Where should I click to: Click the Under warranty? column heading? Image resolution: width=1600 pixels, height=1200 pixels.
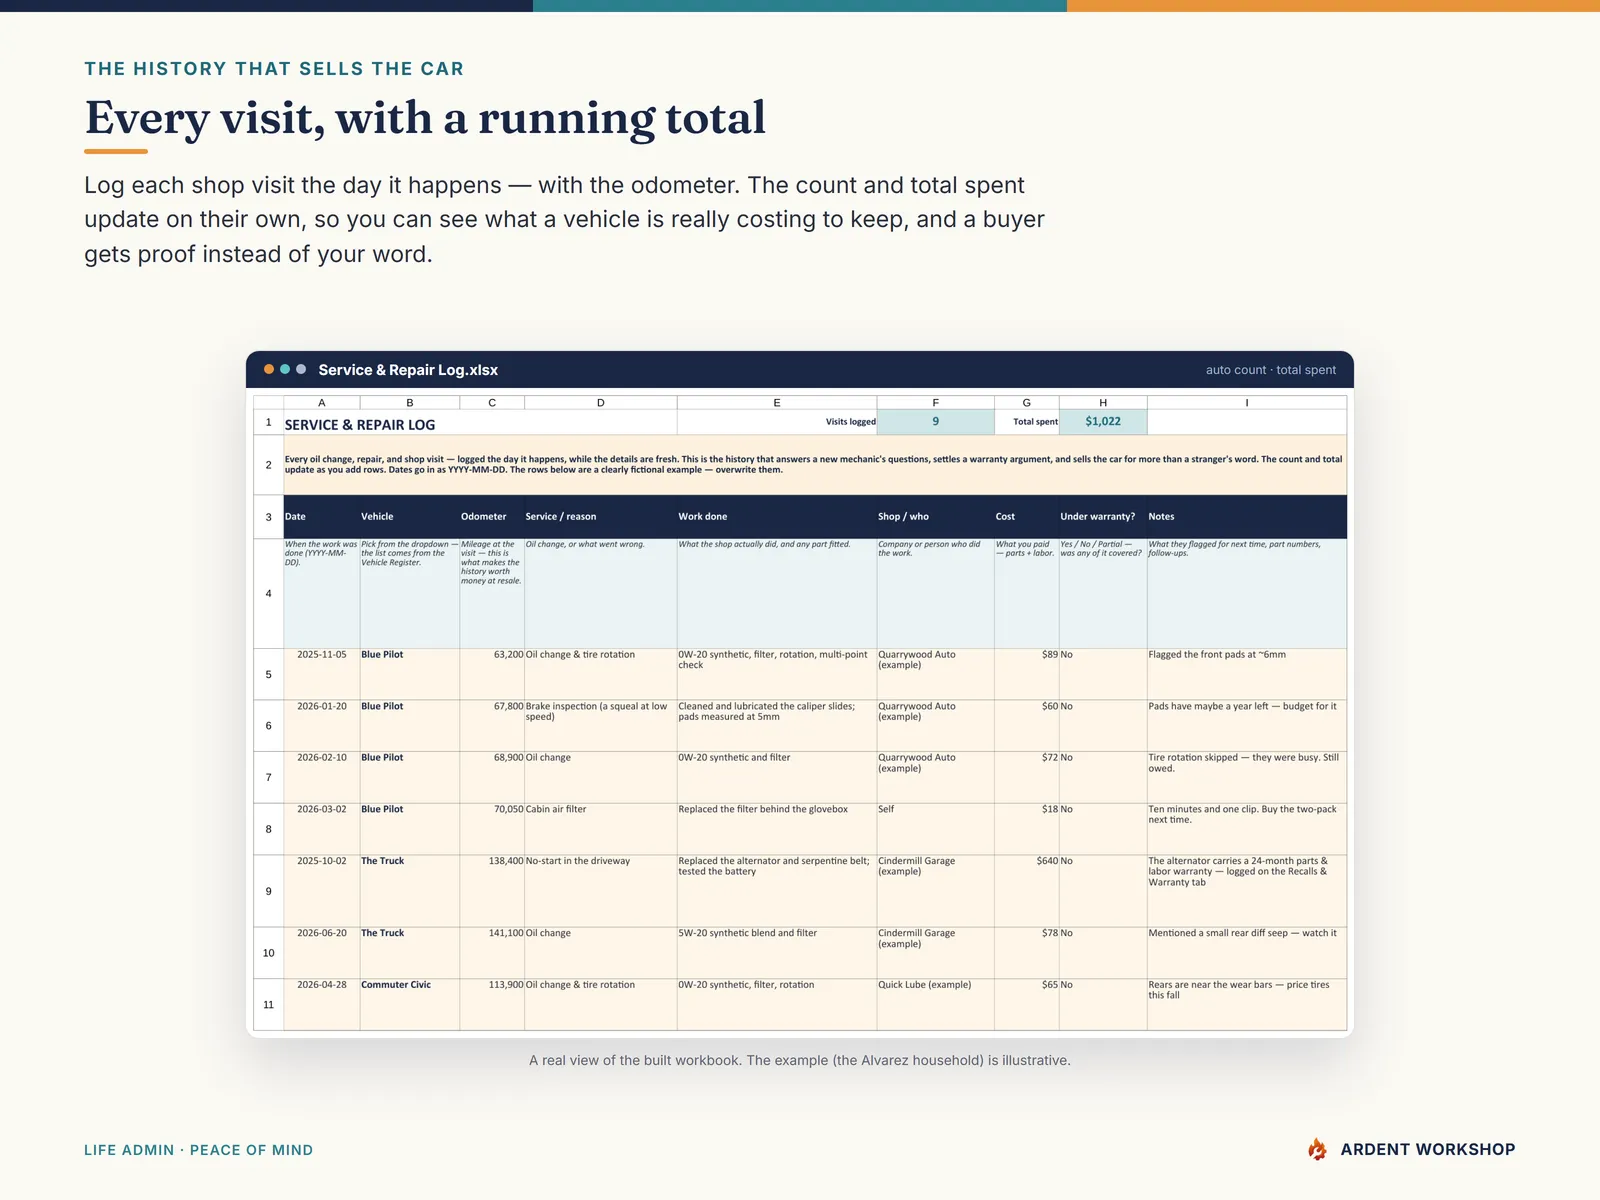point(1097,517)
